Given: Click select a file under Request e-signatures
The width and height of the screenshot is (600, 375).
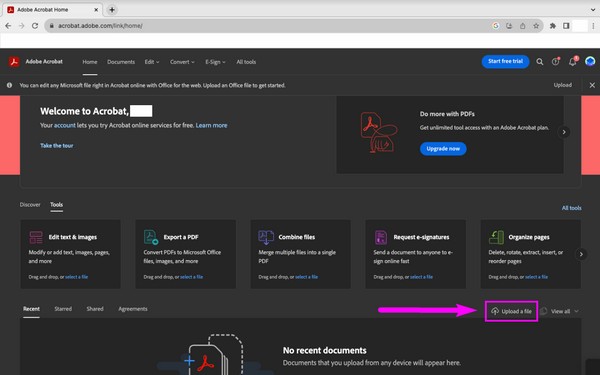Looking at the screenshot, I should point(421,277).
